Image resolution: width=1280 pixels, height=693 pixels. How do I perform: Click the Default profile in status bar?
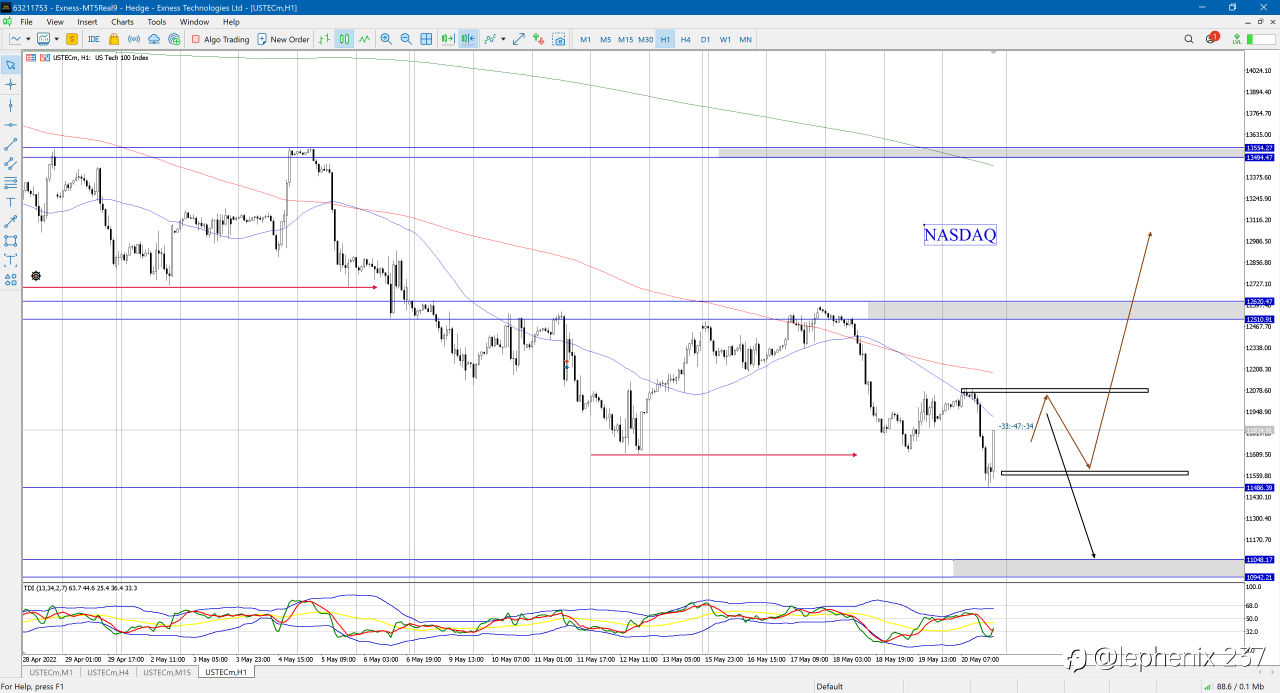coord(829,686)
